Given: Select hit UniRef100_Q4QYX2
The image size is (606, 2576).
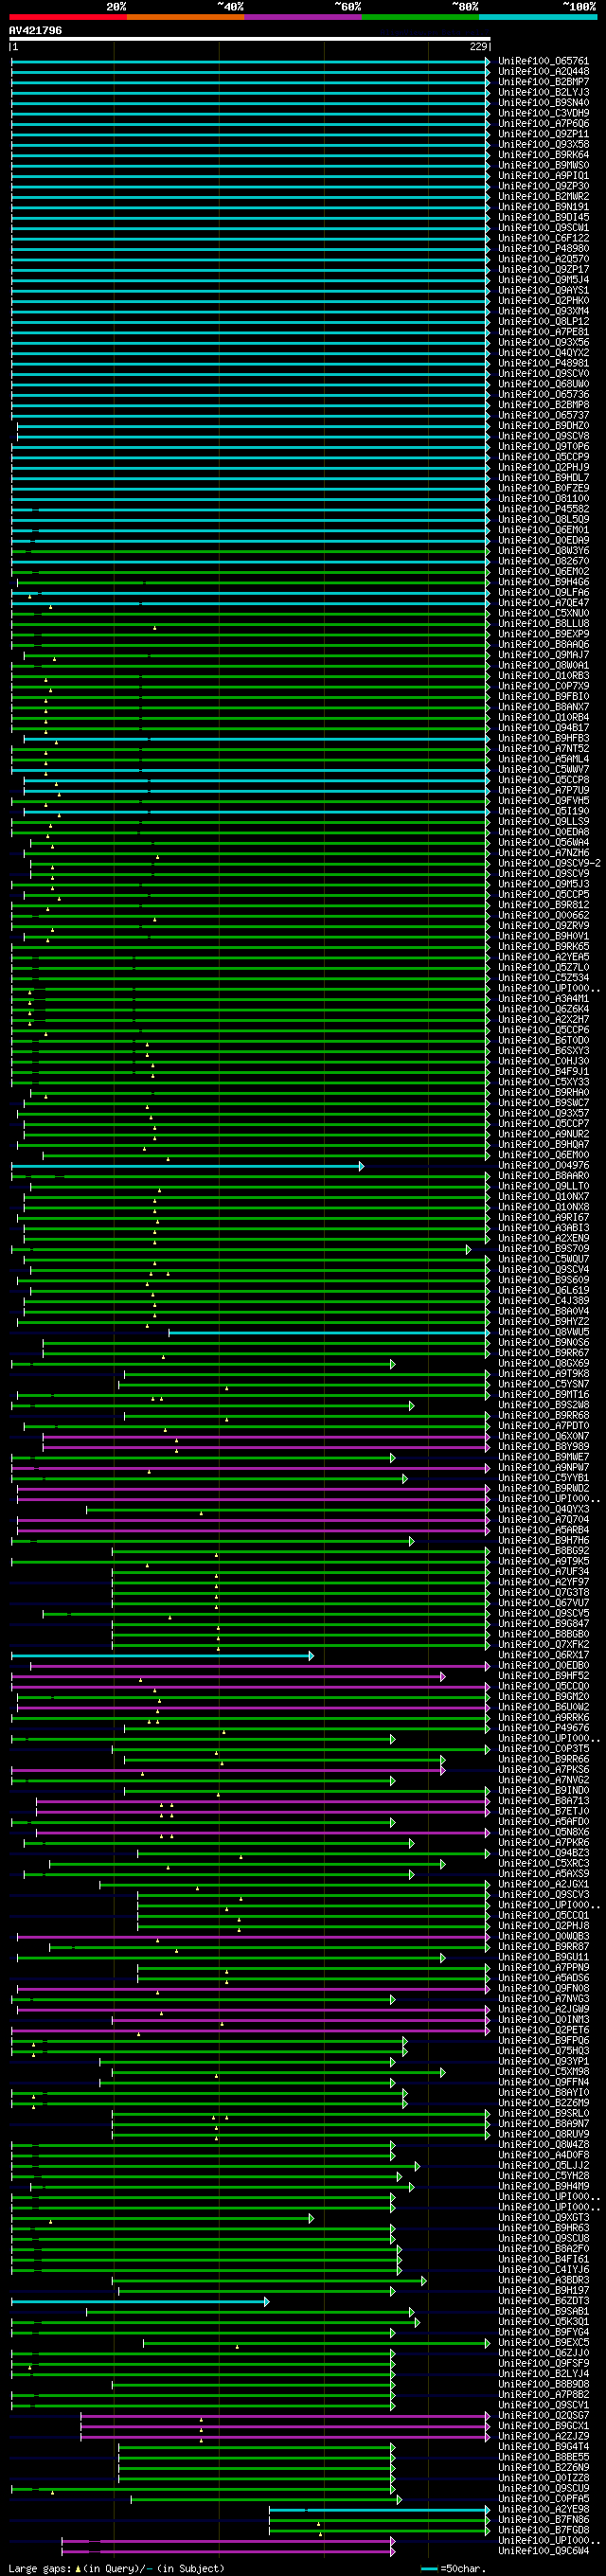Looking at the screenshot, I should tap(544, 352).
